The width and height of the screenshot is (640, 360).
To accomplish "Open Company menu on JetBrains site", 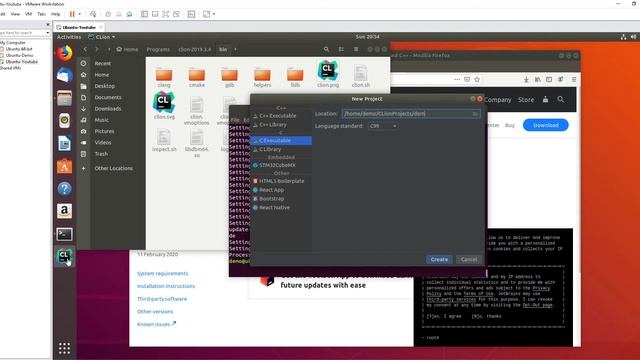I will coord(498,100).
